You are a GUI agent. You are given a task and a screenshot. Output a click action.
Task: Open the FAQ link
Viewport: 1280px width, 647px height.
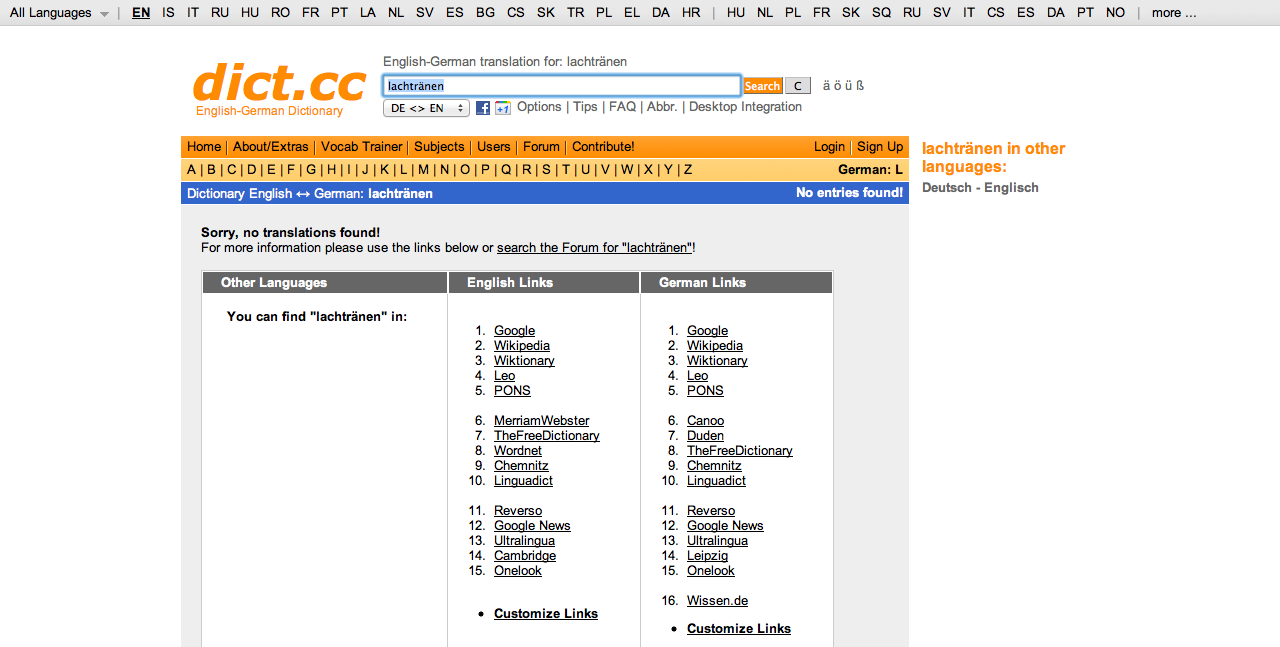coord(622,107)
